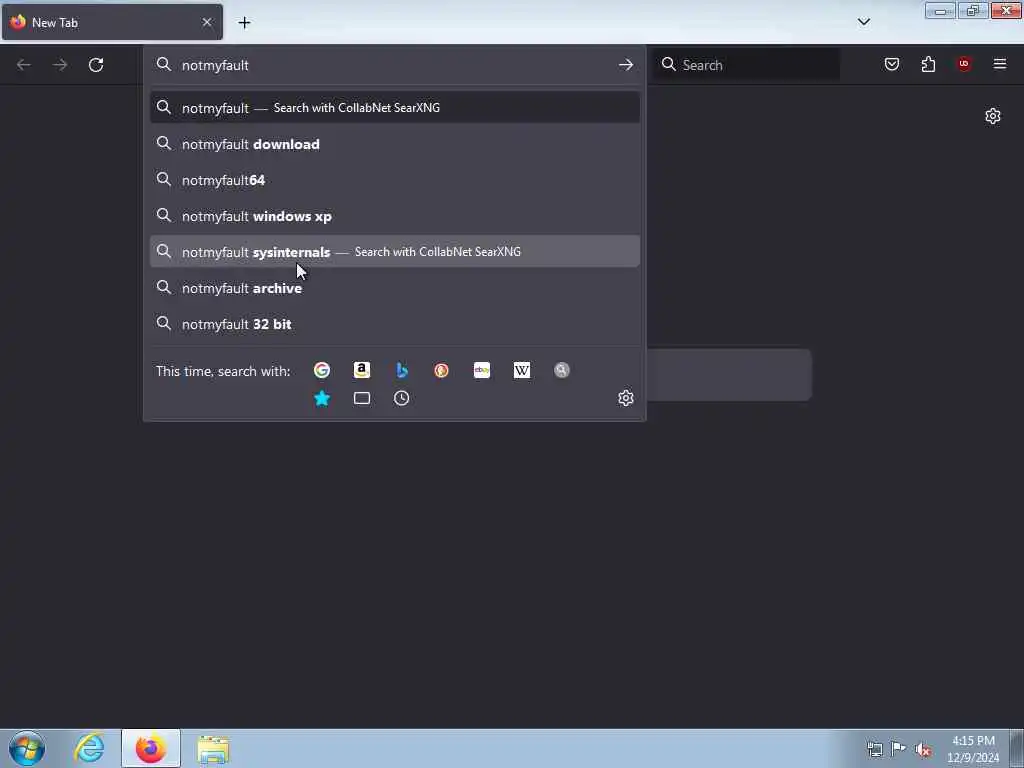Click the Firefox taskbar button

151,748
